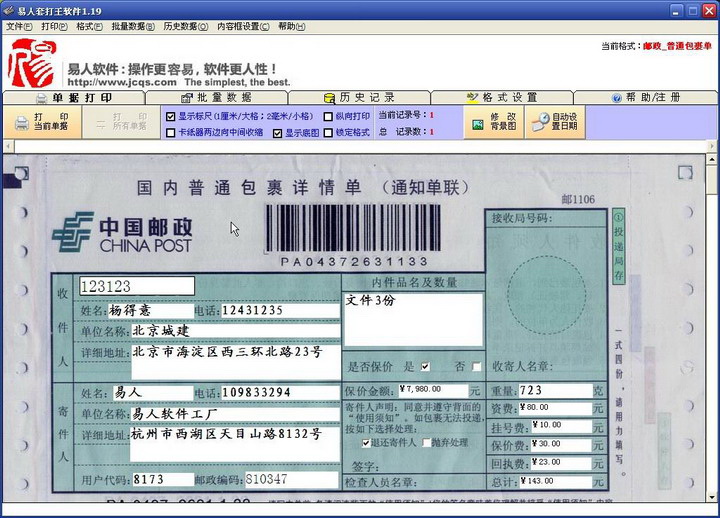
Task: Click recipient name field 杨得意
Action: (151, 310)
